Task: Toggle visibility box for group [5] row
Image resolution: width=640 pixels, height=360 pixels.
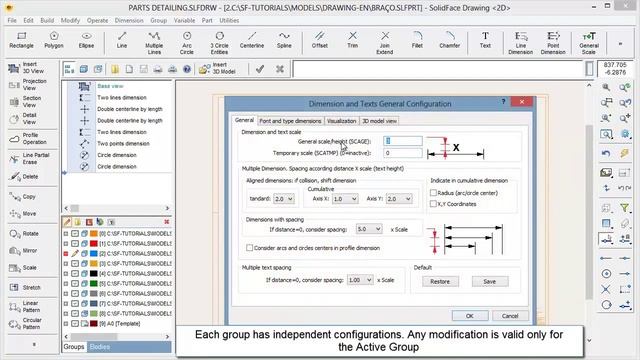Action: [75, 284]
